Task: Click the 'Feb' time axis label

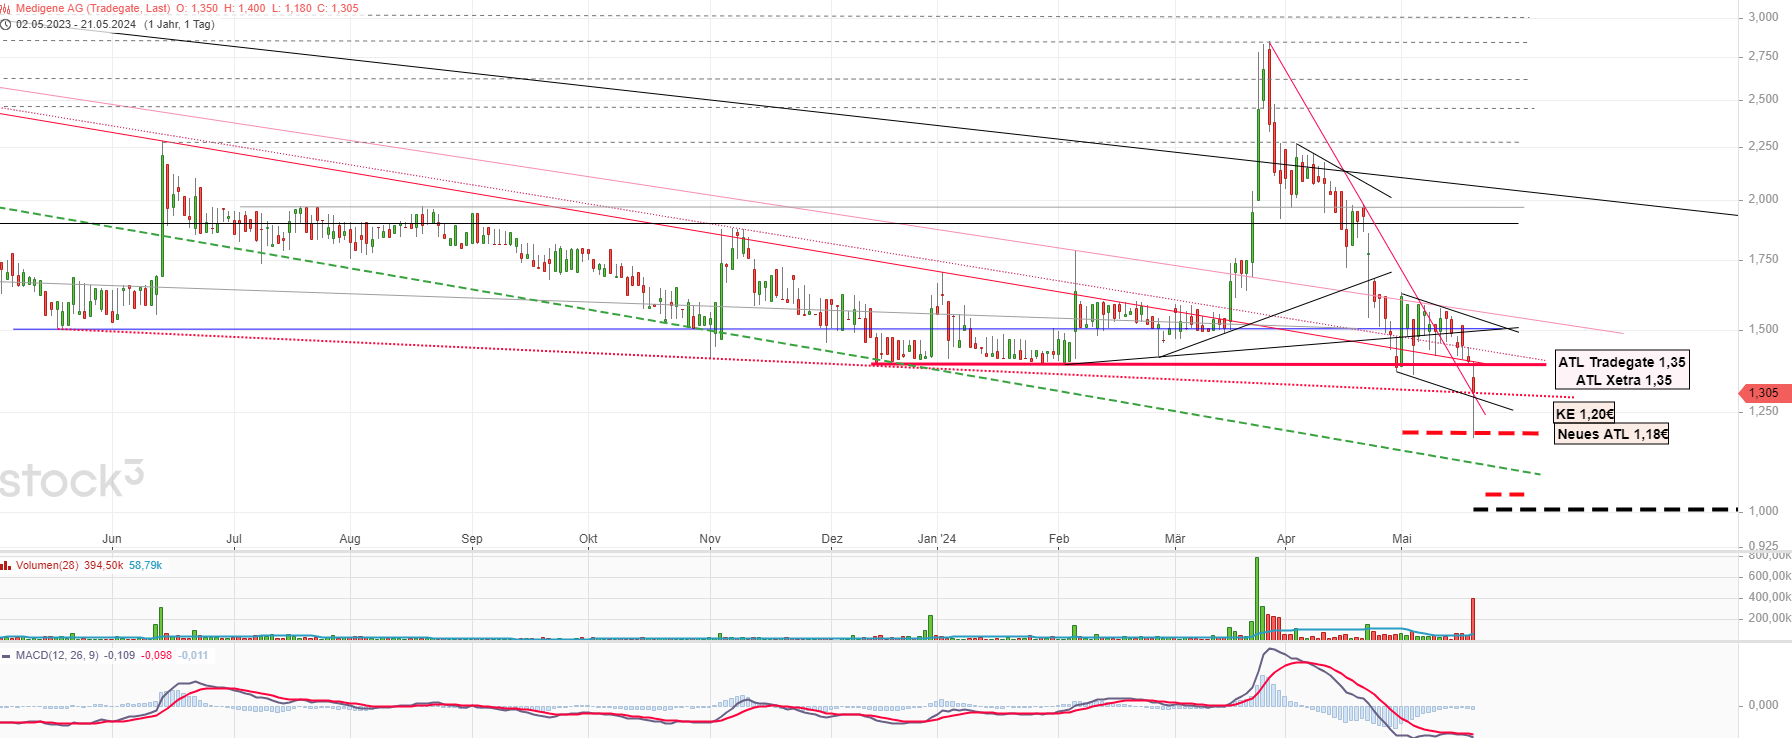Action: click(x=1059, y=539)
